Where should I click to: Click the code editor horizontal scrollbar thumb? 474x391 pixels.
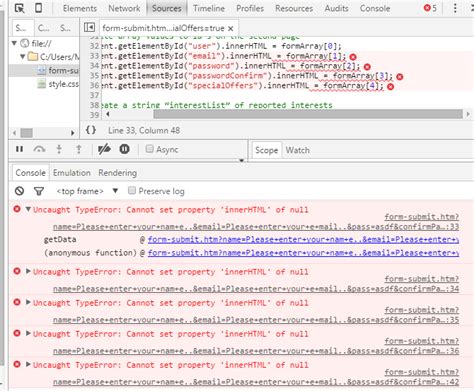click(x=308, y=114)
